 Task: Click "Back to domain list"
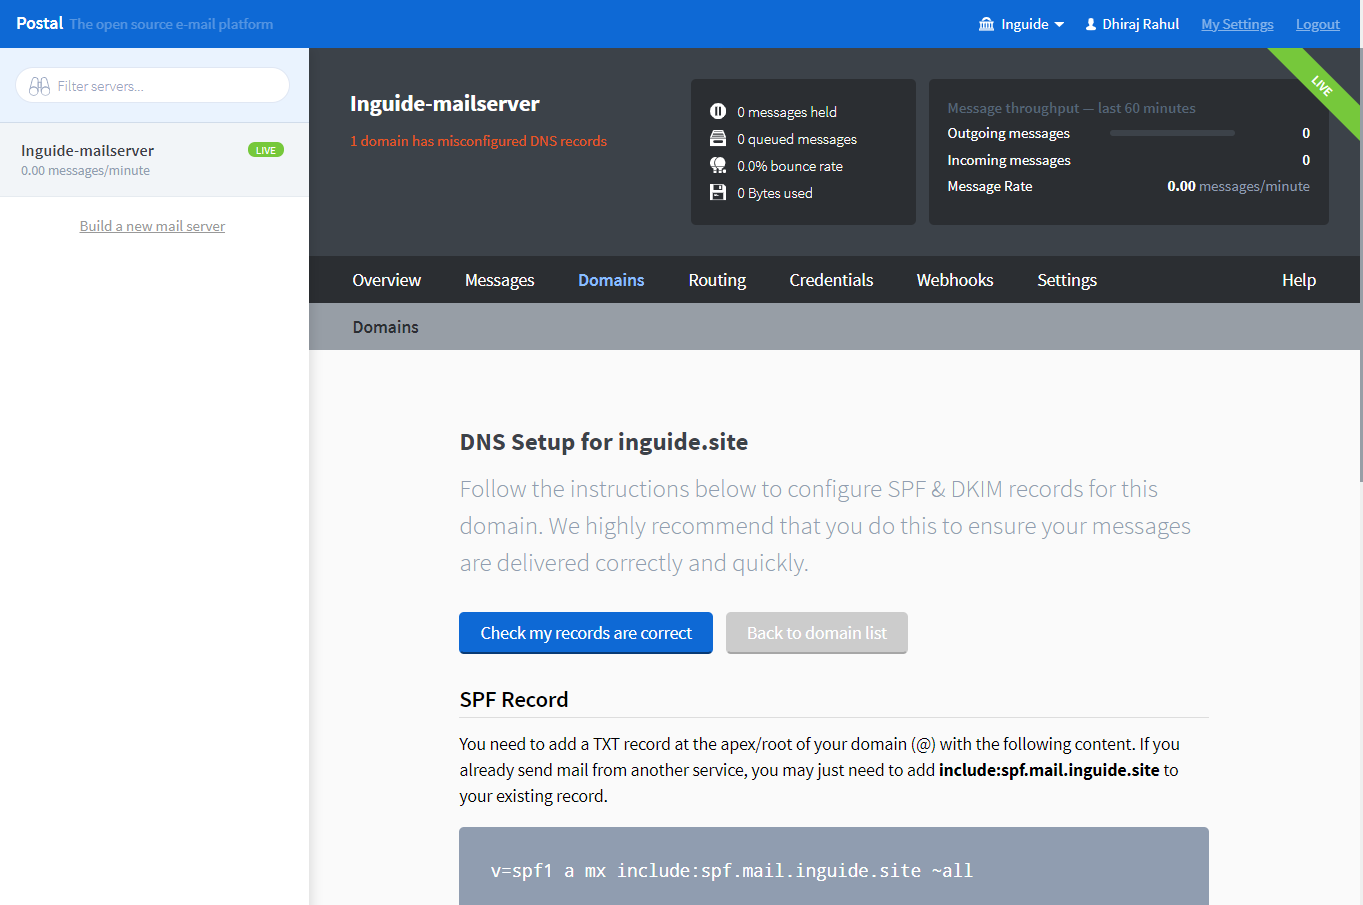point(816,633)
